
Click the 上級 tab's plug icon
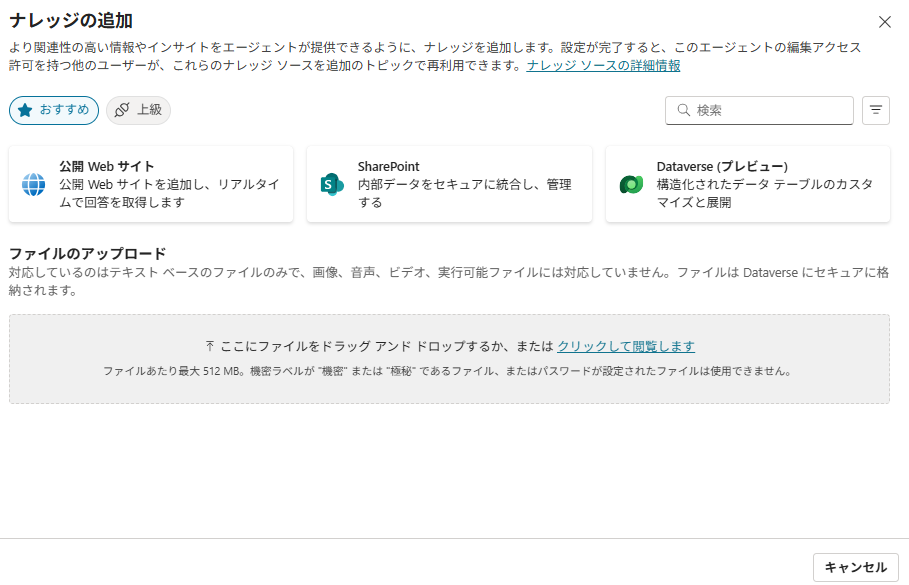click(x=122, y=110)
